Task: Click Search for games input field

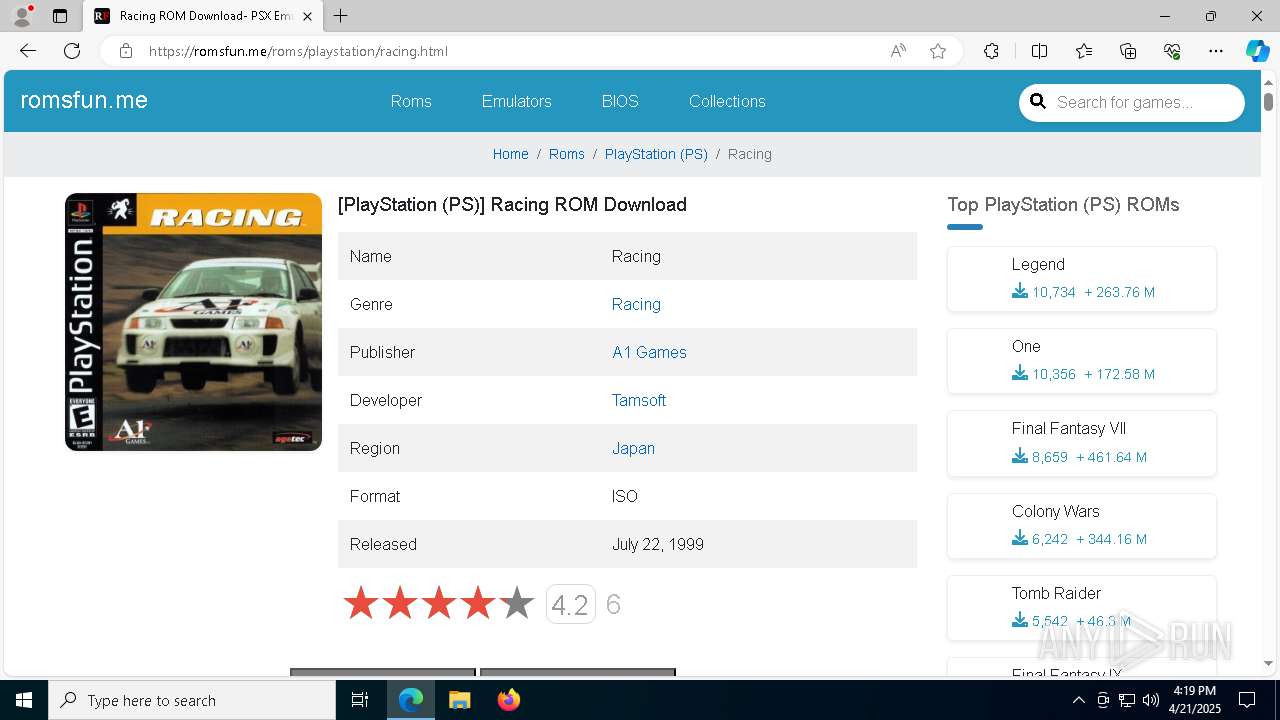Action: (x=1144, y=102)
